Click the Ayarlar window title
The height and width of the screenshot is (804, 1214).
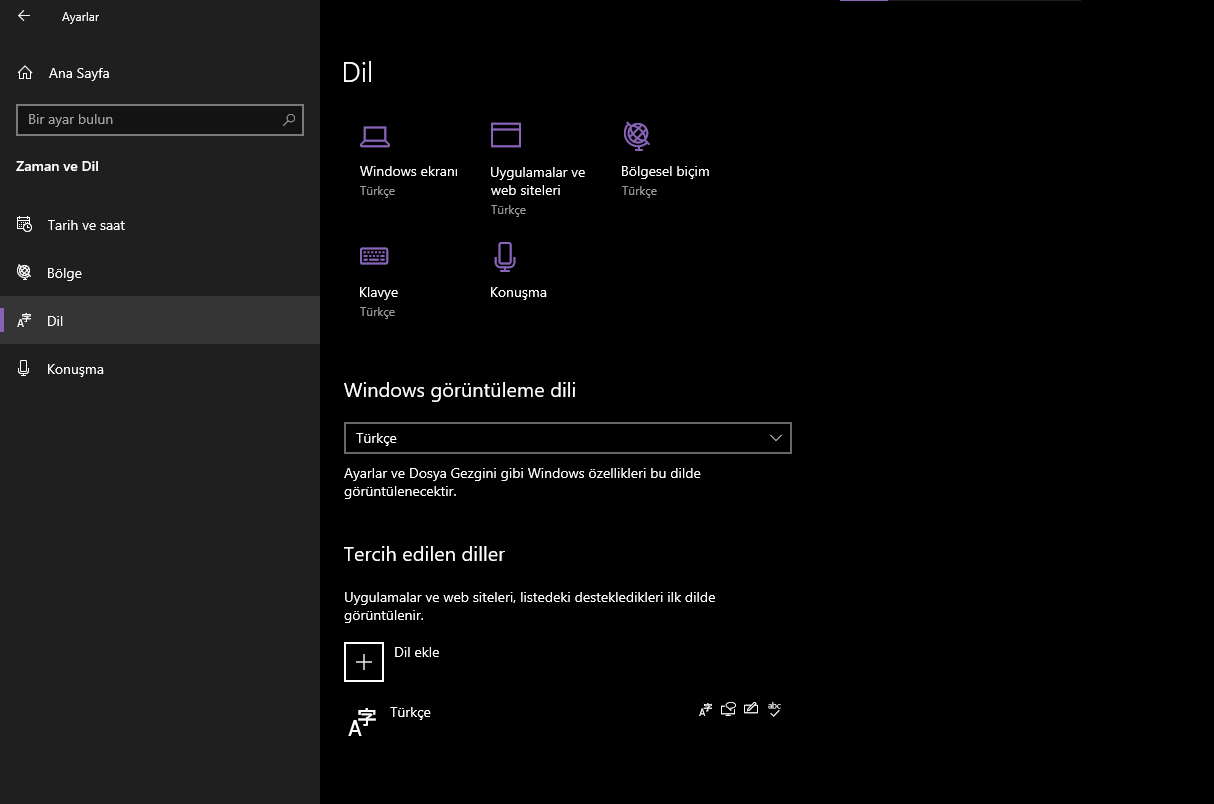(80, 16)
